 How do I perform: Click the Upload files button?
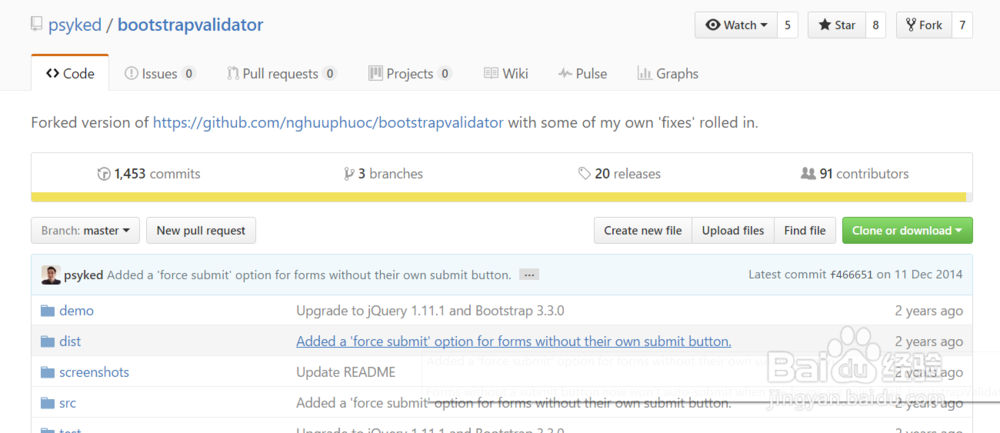[733, 230]
